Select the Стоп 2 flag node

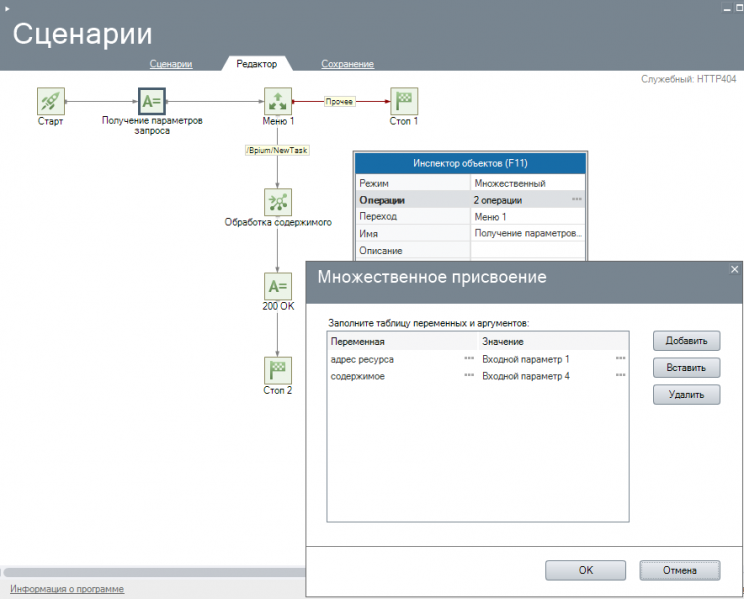tap(278, 370)
